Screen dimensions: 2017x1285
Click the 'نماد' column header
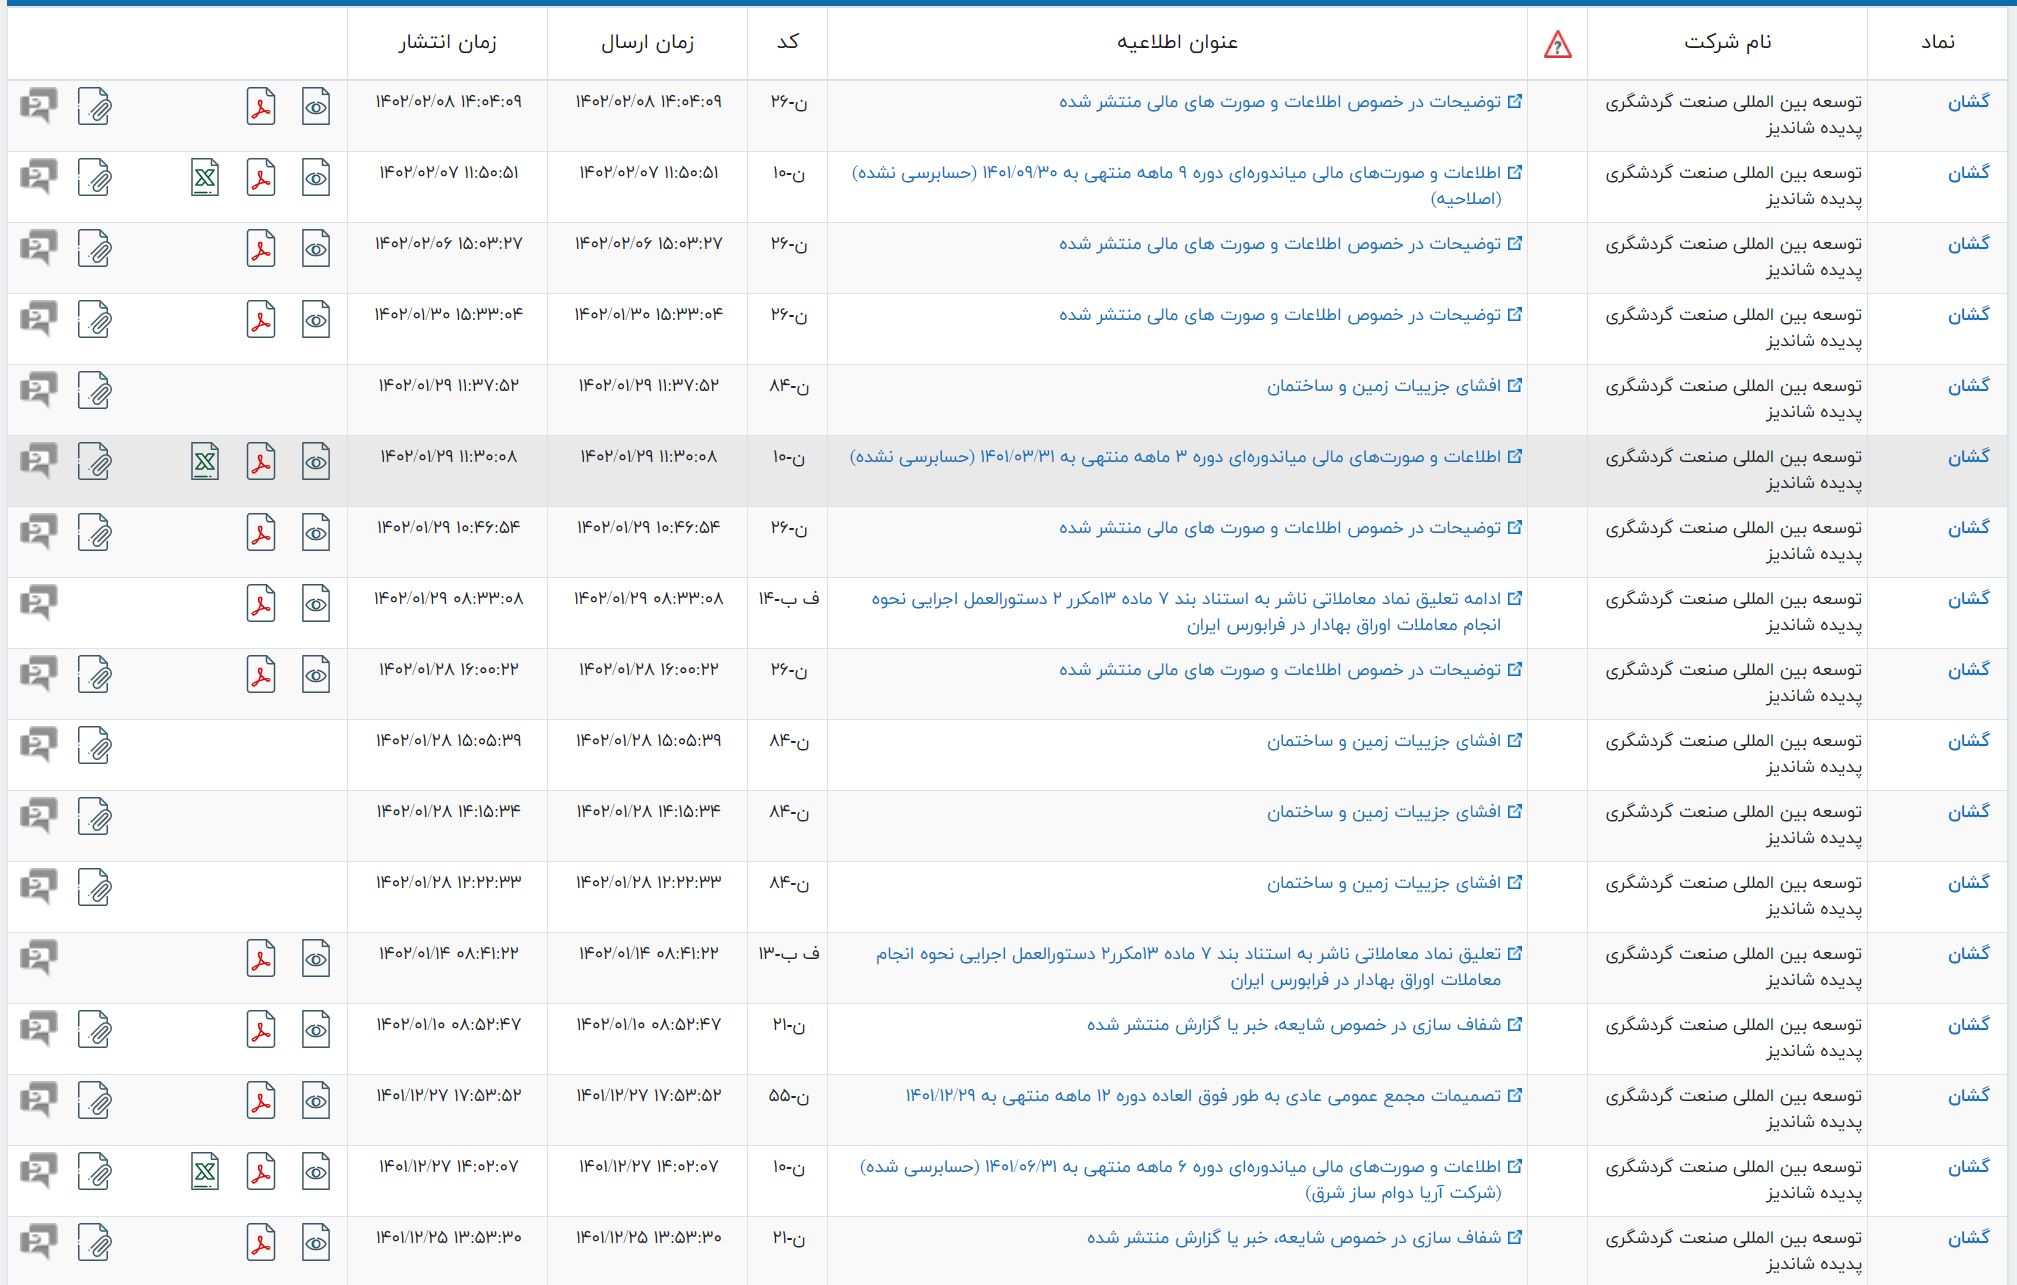(x=1937, y=42)
